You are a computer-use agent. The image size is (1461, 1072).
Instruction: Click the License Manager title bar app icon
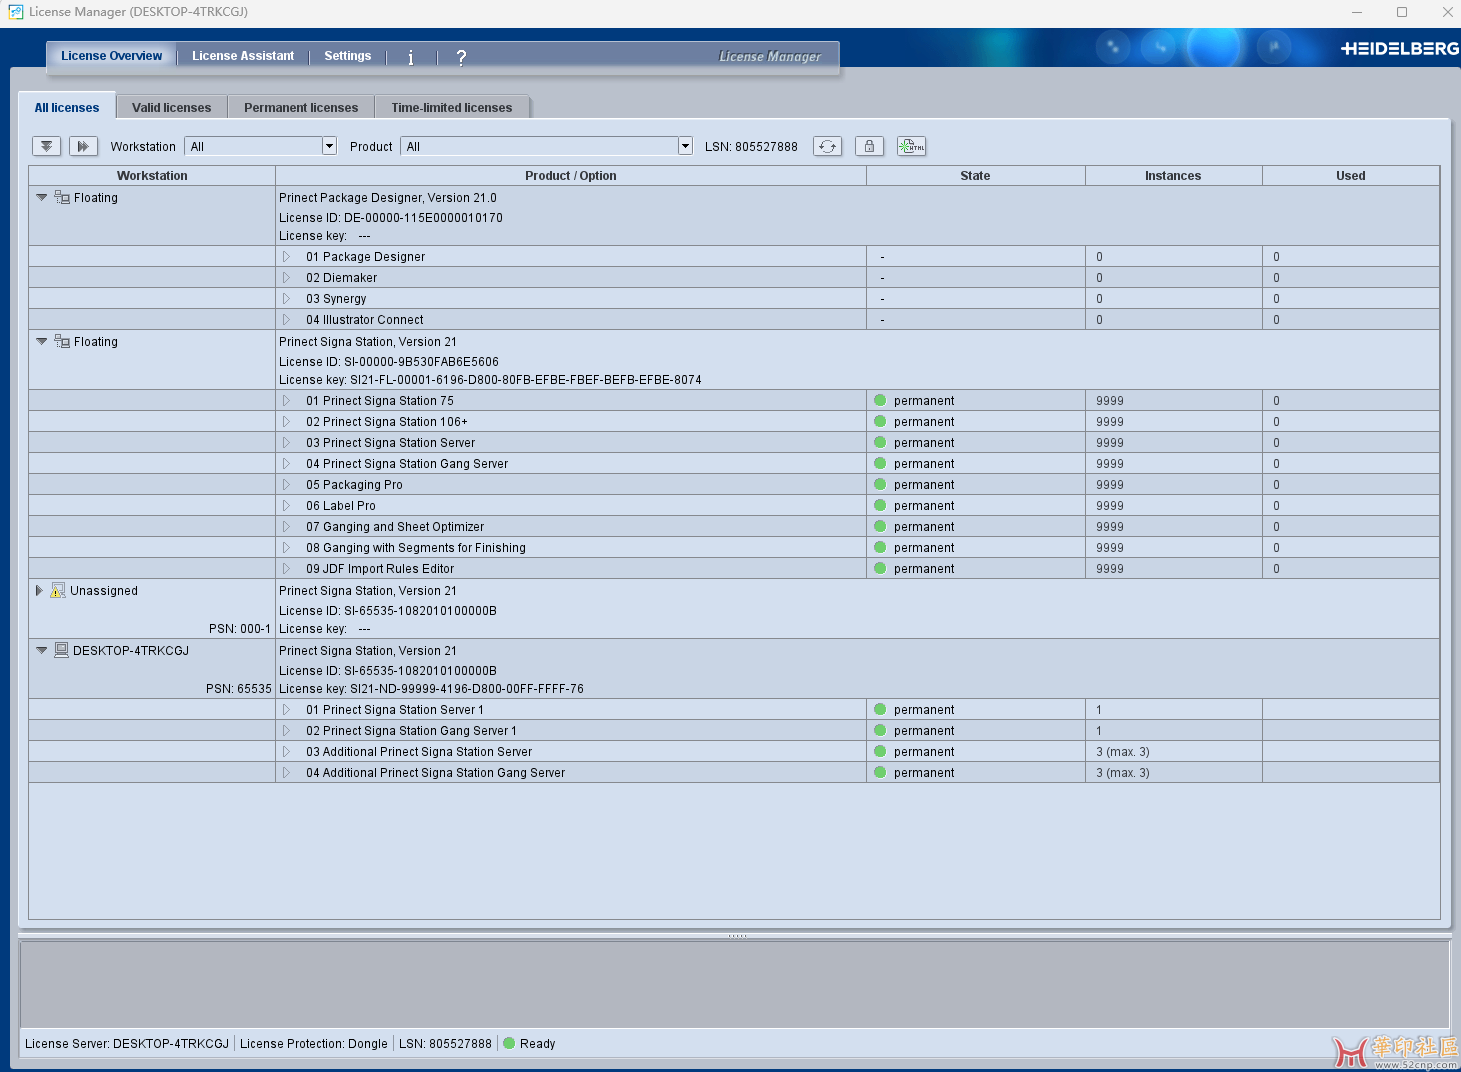pos(16,12)
